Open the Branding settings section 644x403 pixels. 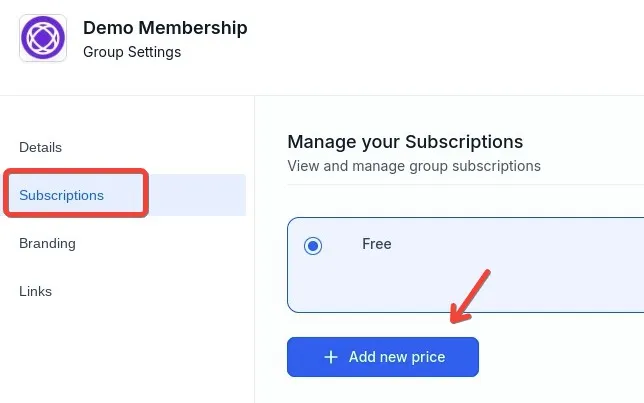tap(47, 243)
